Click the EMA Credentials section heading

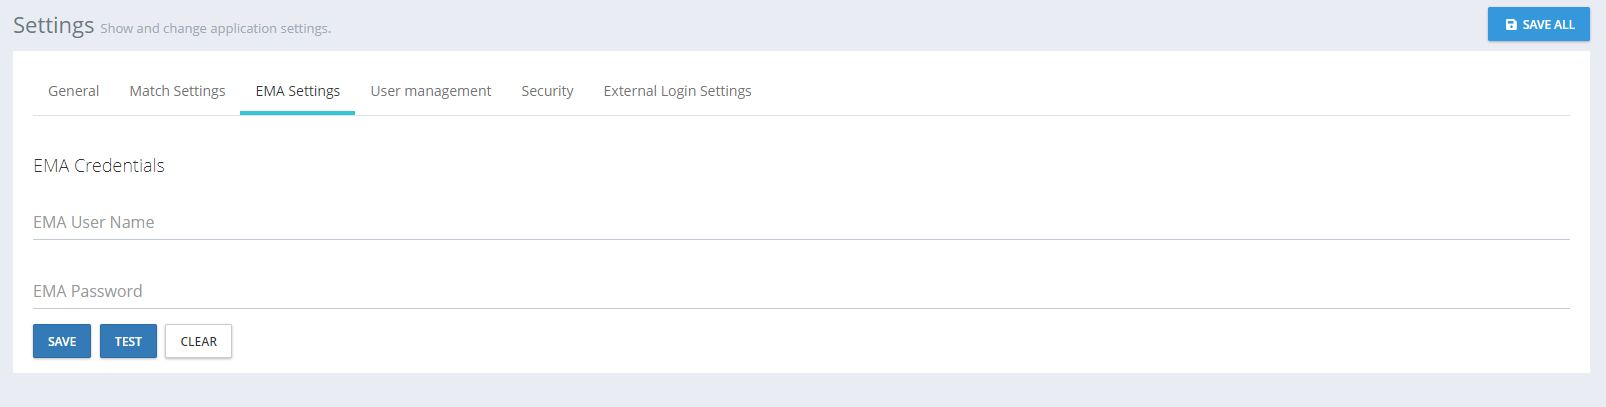[98, 166]
